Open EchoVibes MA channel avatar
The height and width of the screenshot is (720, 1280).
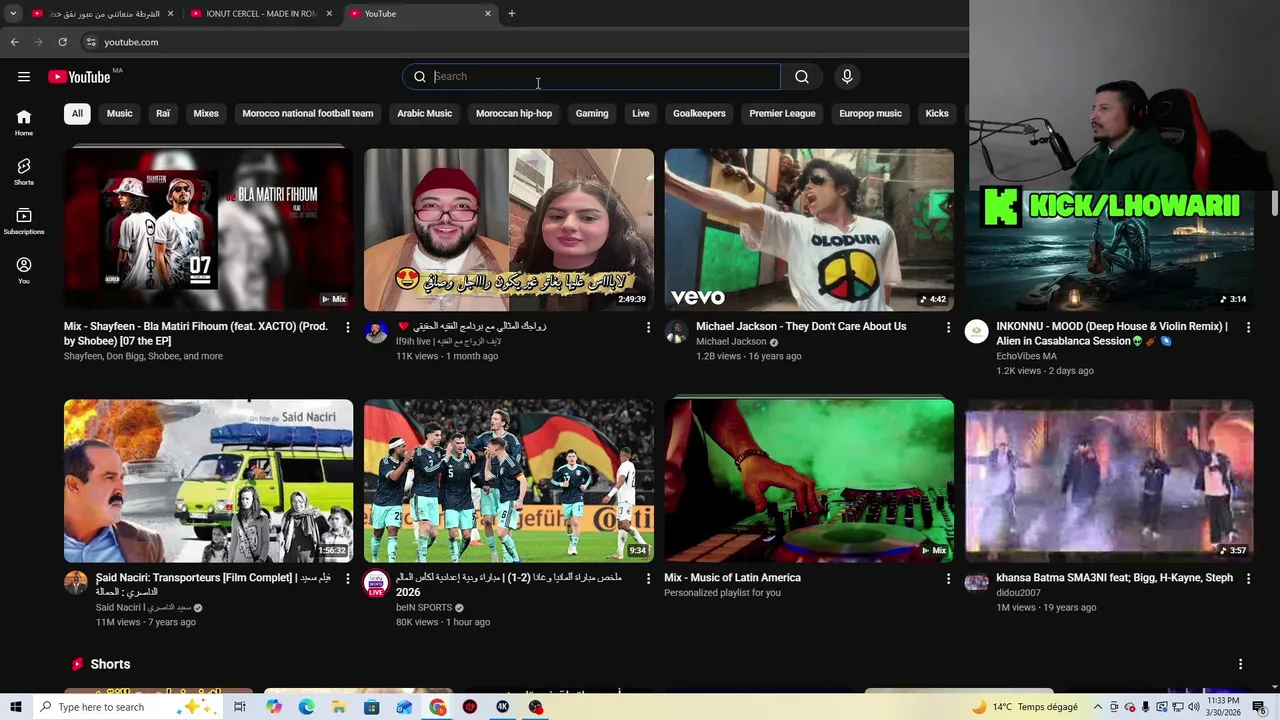click(x=977, y=333)
